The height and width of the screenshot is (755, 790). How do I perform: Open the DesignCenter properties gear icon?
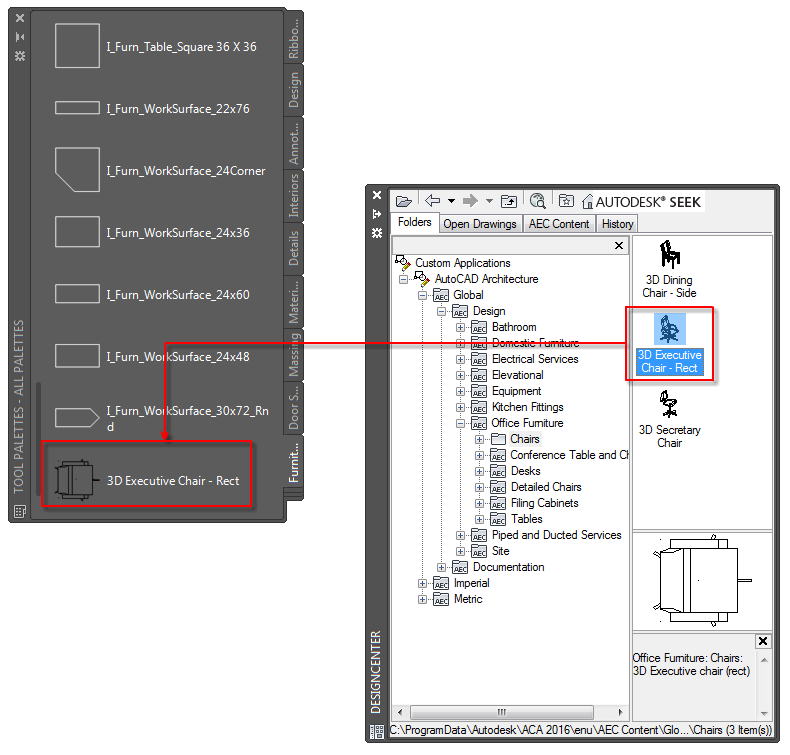[x=376, y=233]
